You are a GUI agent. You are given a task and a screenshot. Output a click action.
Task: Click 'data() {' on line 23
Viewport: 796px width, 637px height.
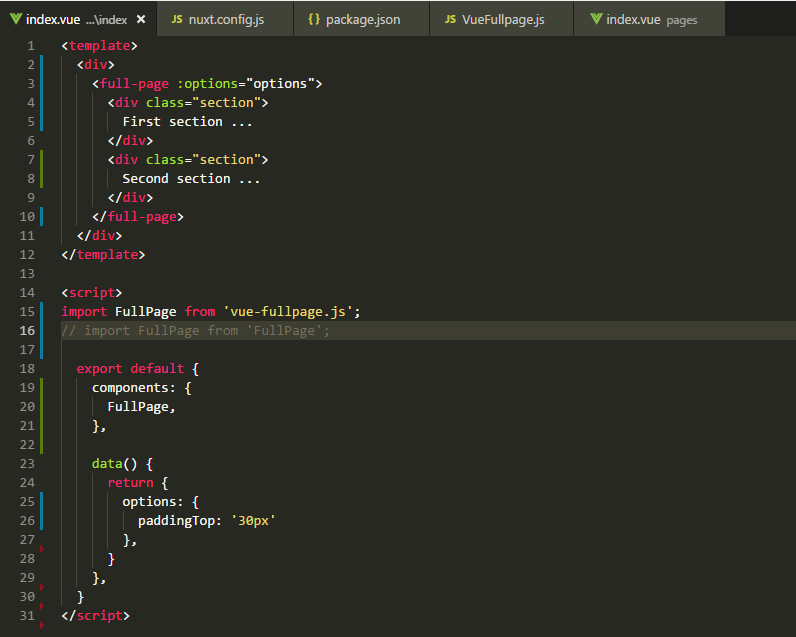(x=122, y=464)
